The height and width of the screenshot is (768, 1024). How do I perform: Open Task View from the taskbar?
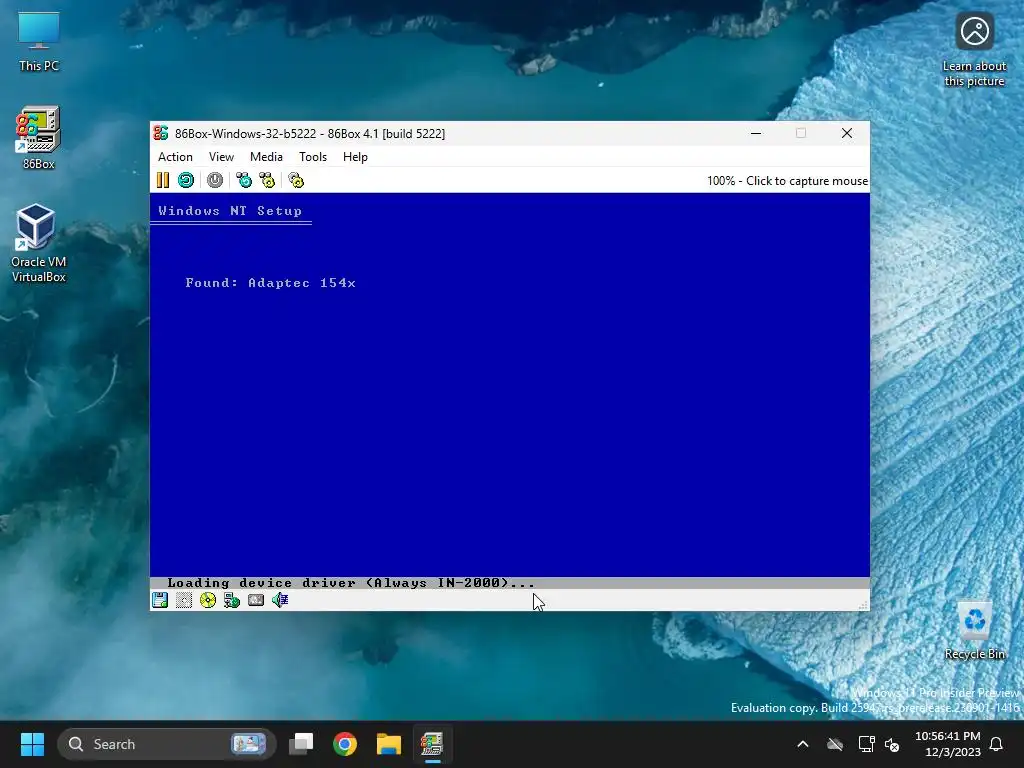[301, 744]
